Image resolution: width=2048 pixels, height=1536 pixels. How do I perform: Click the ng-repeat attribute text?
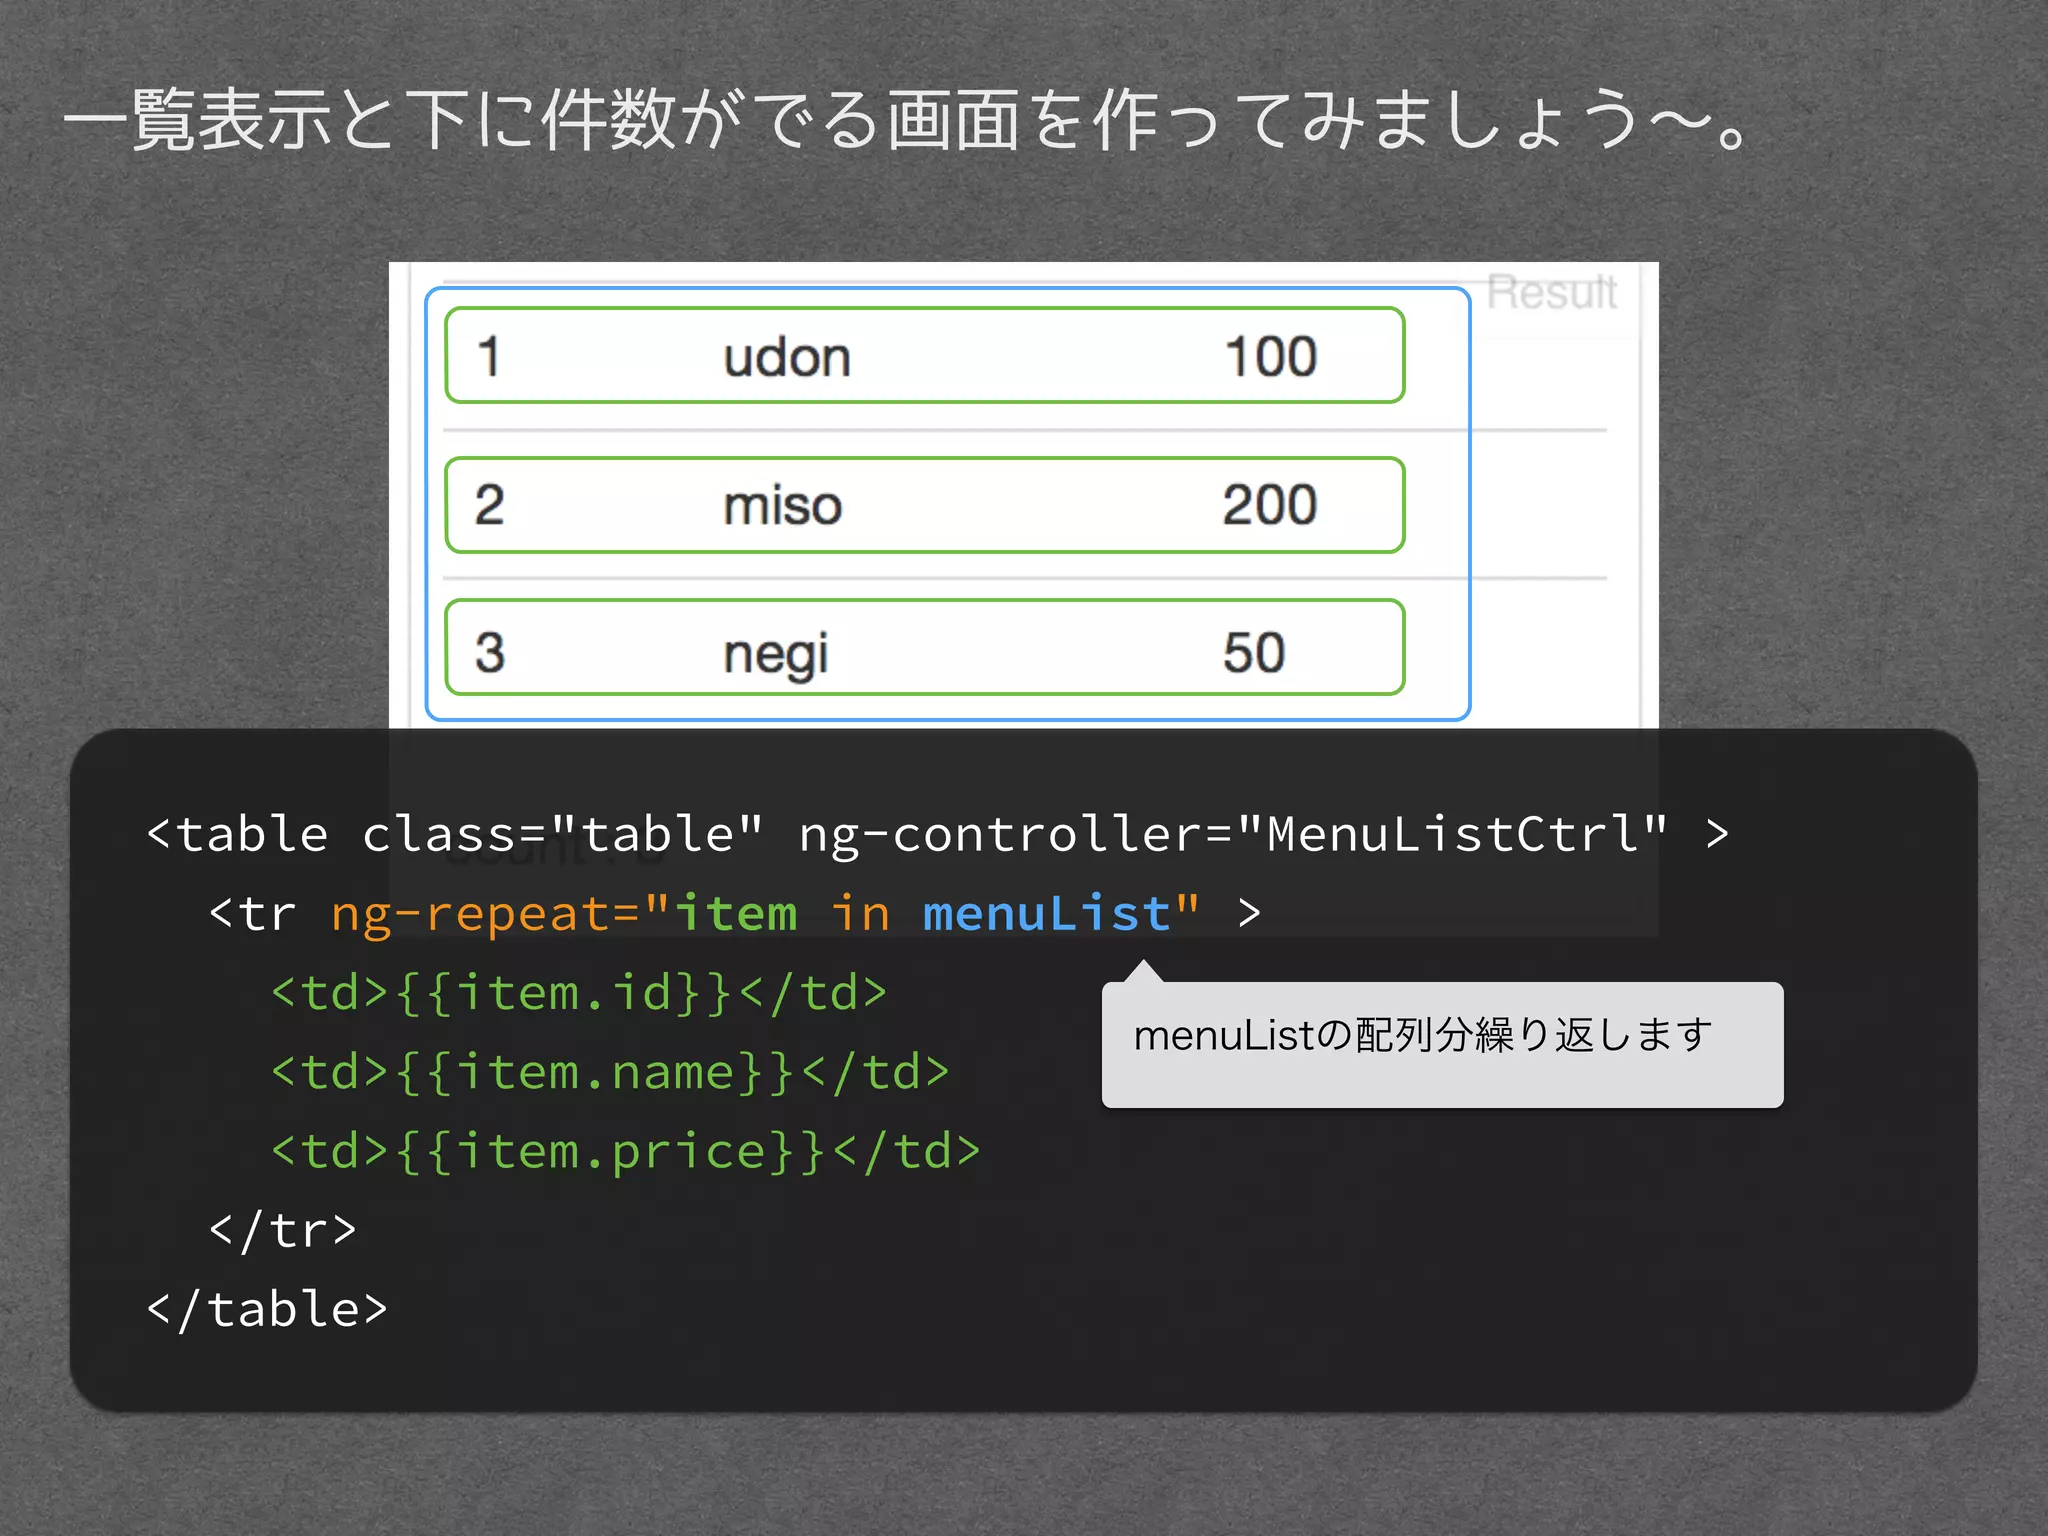coord(765,914)
